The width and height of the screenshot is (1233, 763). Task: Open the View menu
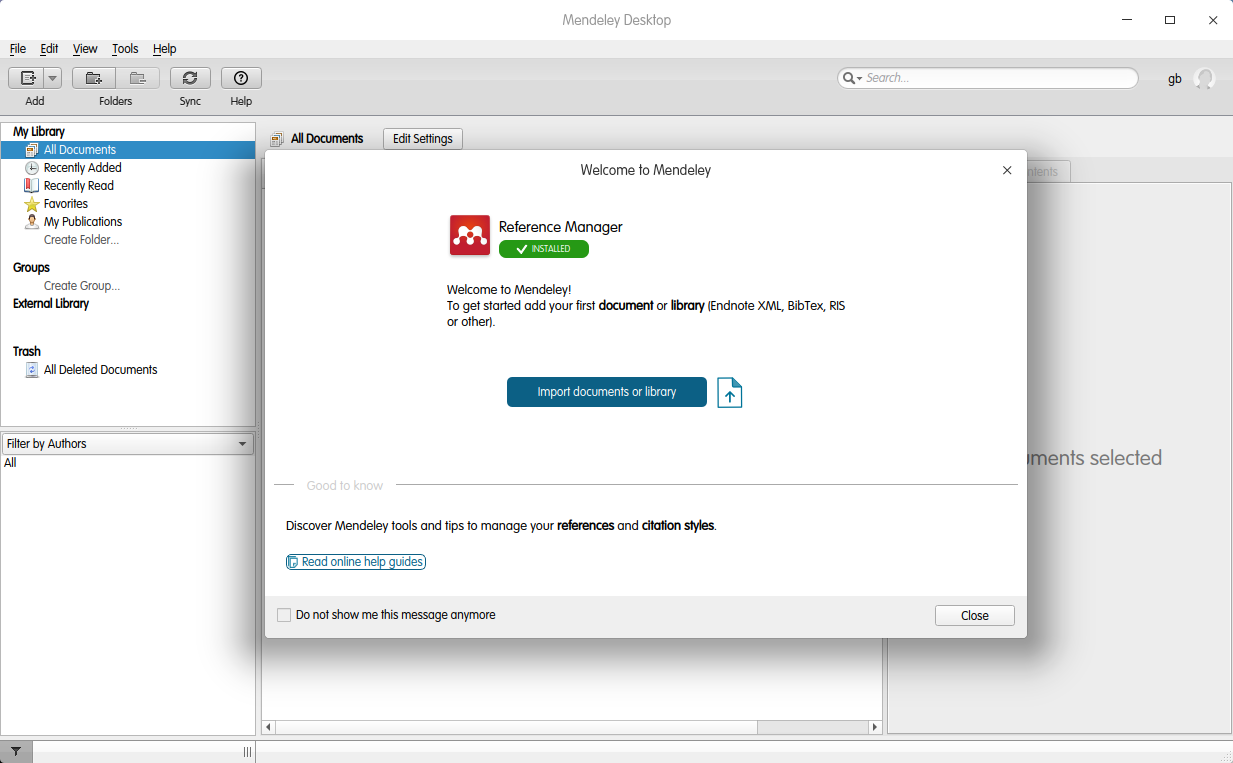pos(85,49)
